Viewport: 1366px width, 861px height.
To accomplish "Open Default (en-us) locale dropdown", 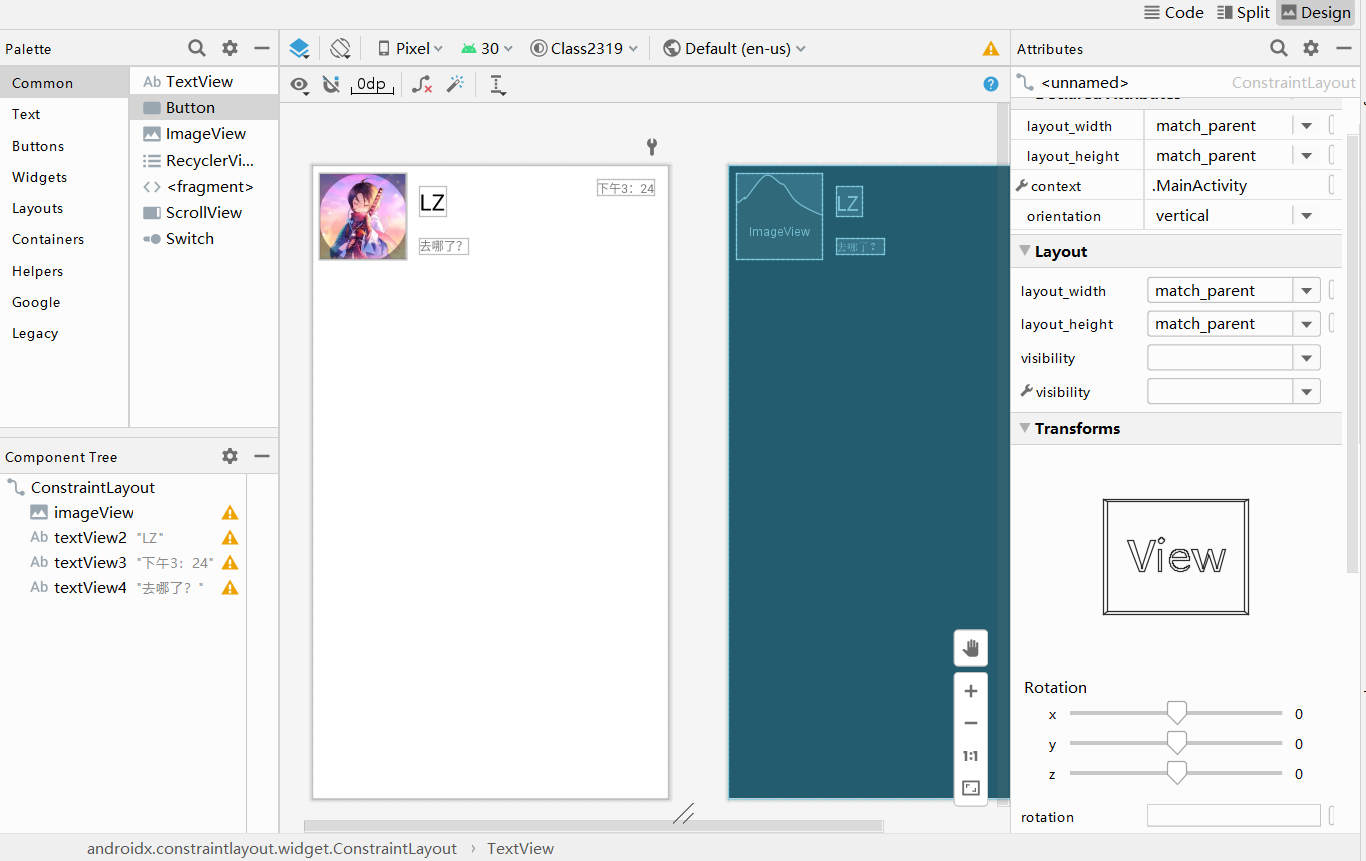I will click(734, 48).
